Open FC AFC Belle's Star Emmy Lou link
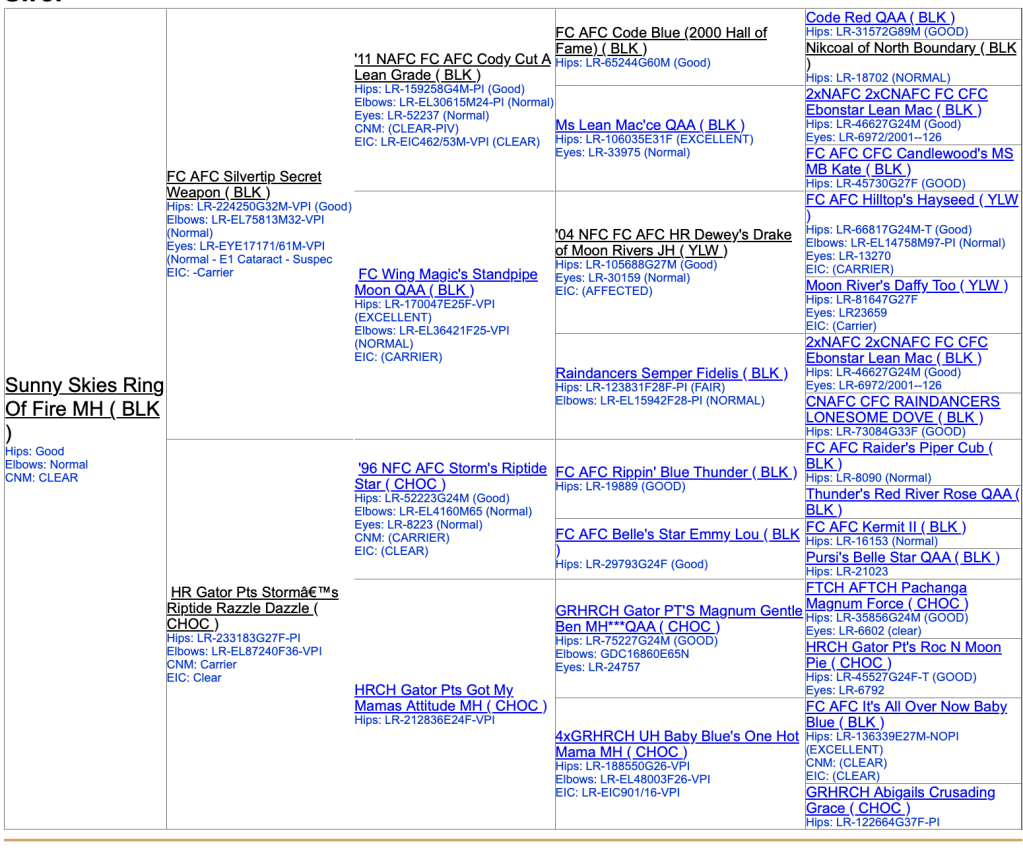 click(677, 535)
